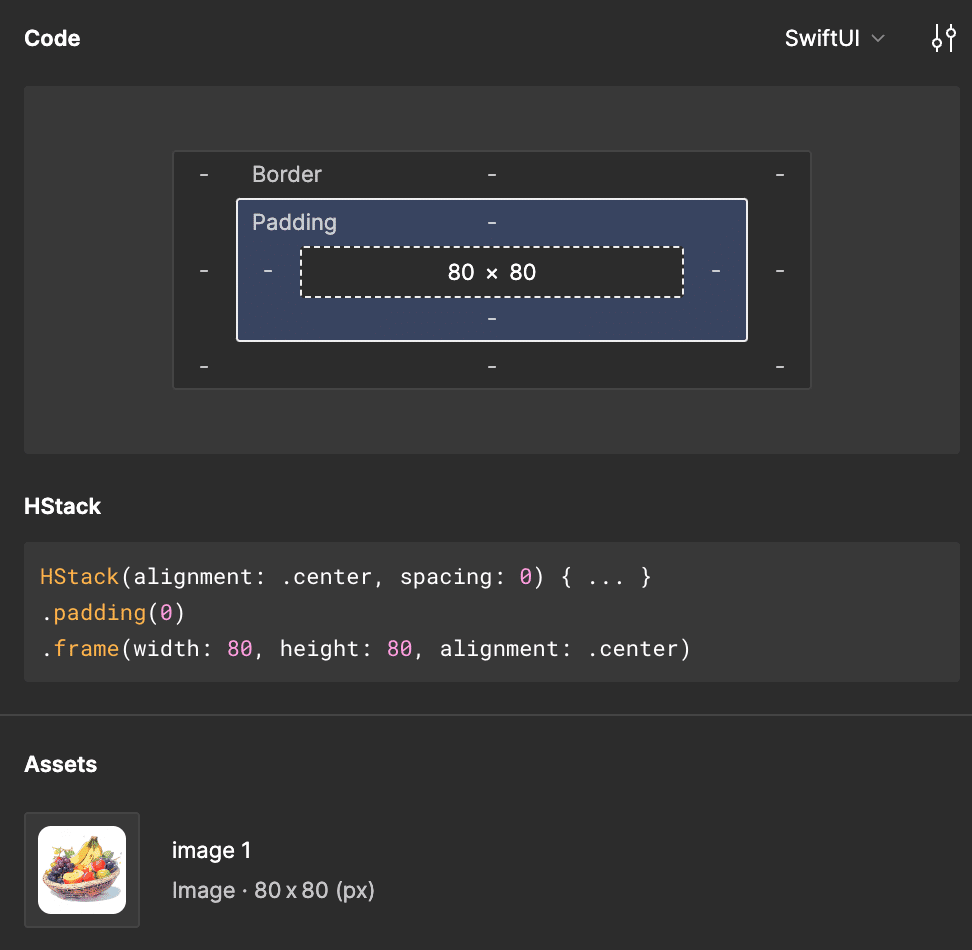The width and height of the screenshot is (972, 950).
Task: Select the bottom border value dash
Action: point(492,367)
